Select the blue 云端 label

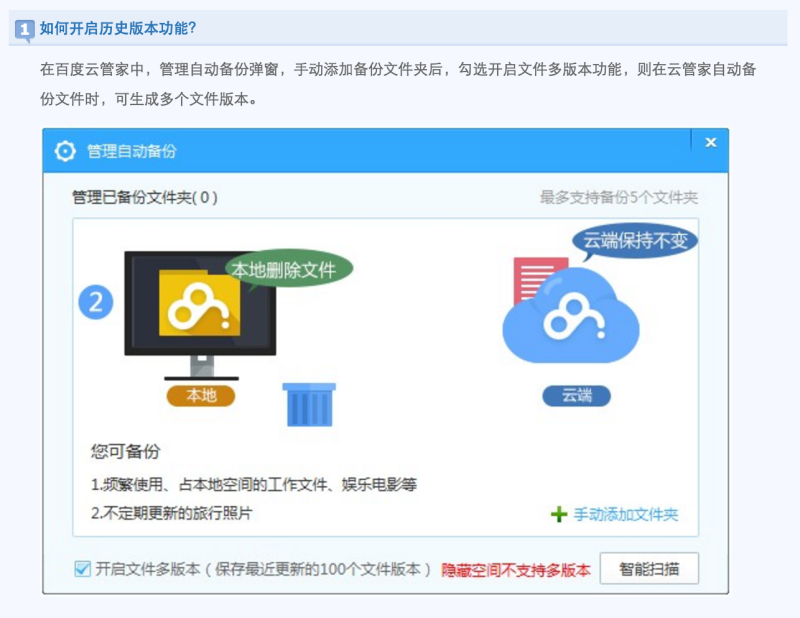click(x=576, y=396)
